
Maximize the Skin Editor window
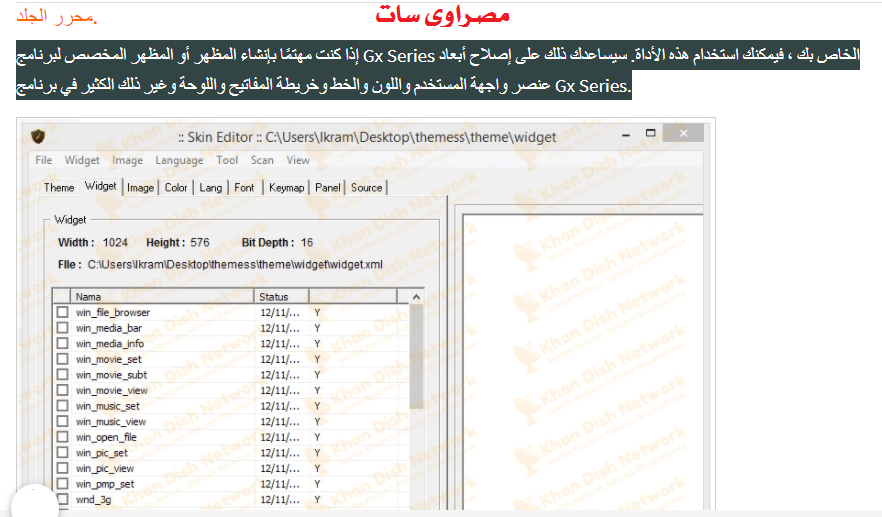click(x=651, y=133)
